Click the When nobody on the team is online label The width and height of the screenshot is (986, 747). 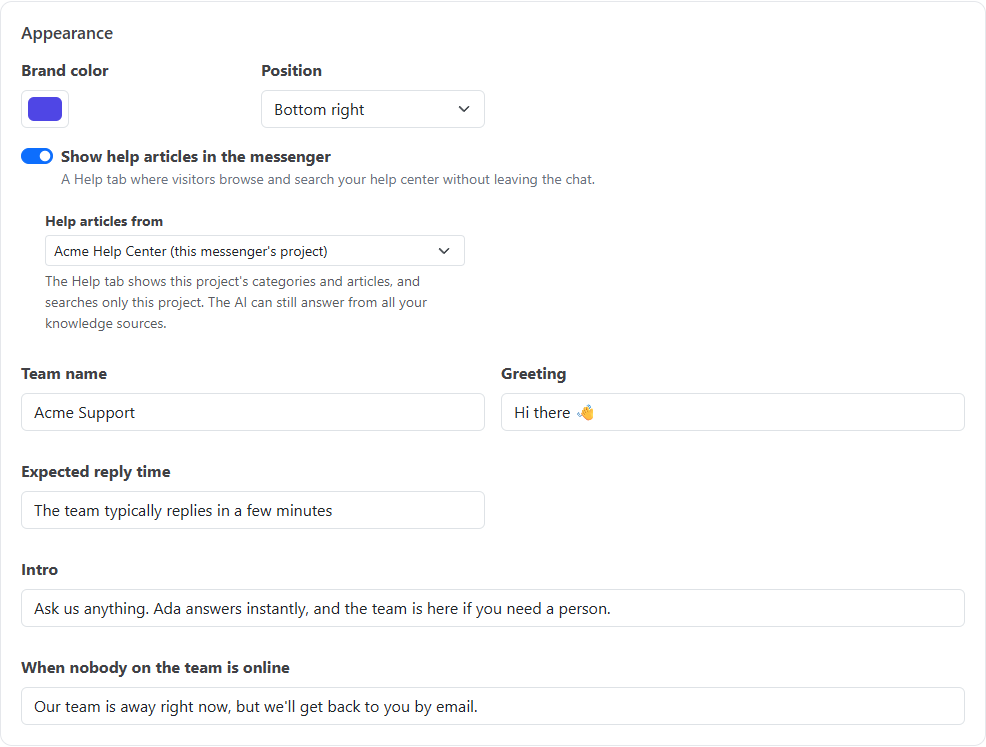155,668
